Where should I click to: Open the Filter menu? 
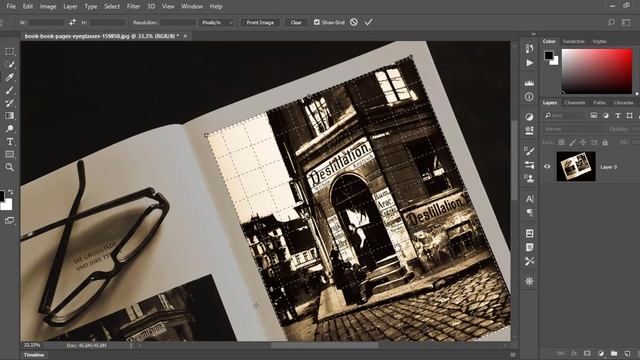[133, 7]
